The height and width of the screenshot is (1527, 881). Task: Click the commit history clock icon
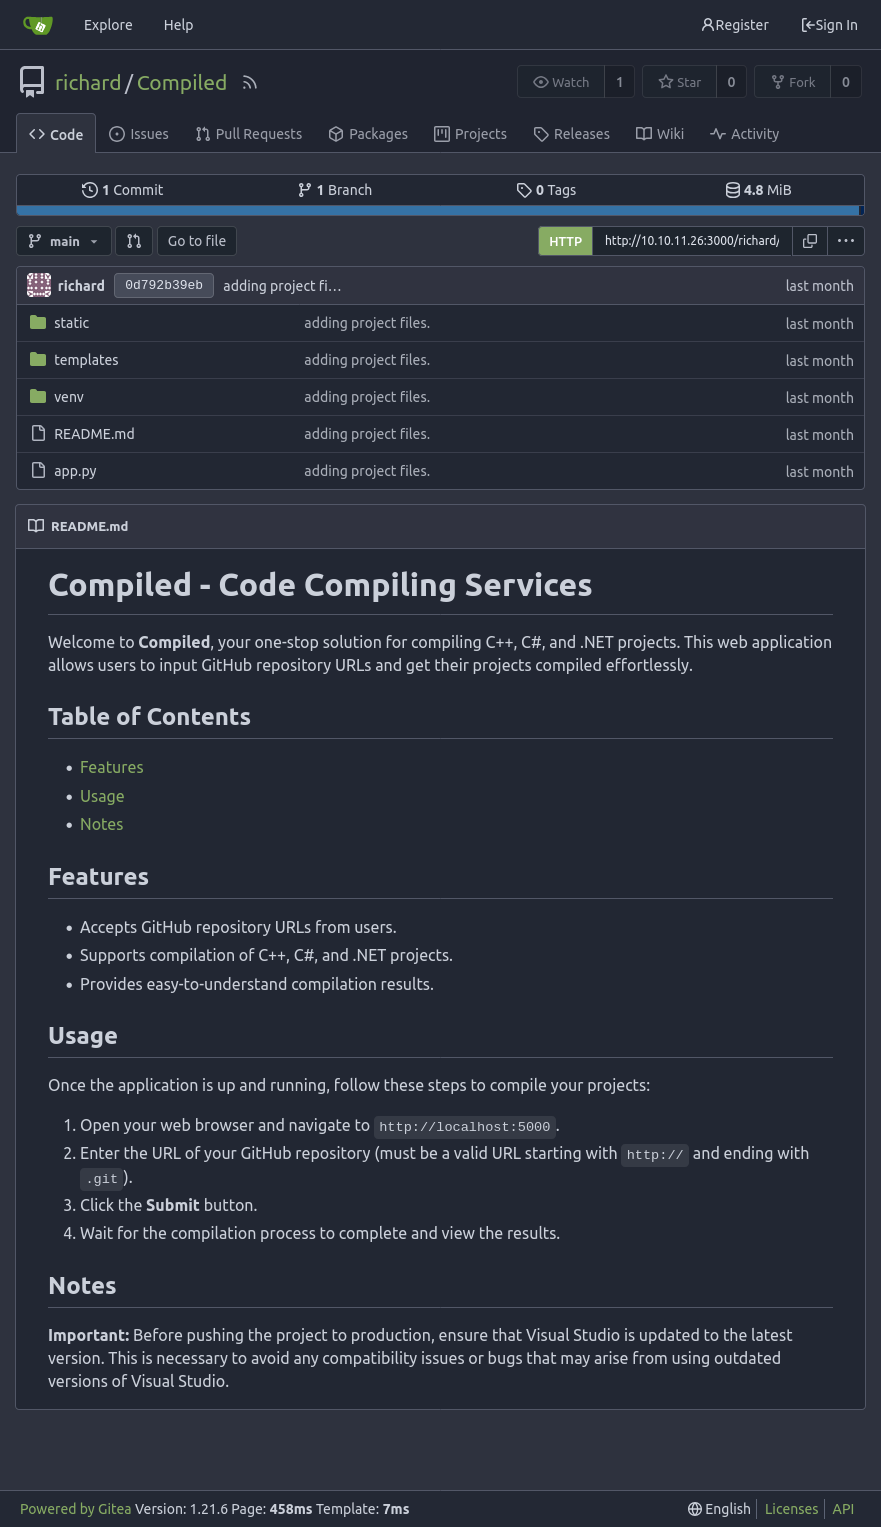(90, 190)
